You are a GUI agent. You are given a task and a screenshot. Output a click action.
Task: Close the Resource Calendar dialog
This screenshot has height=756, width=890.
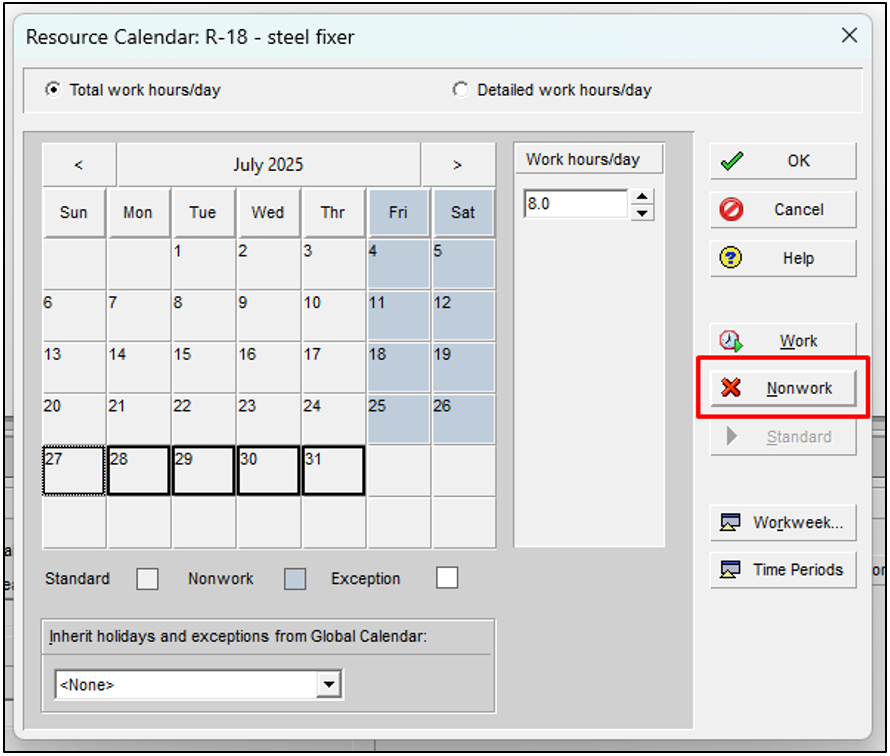849,36
